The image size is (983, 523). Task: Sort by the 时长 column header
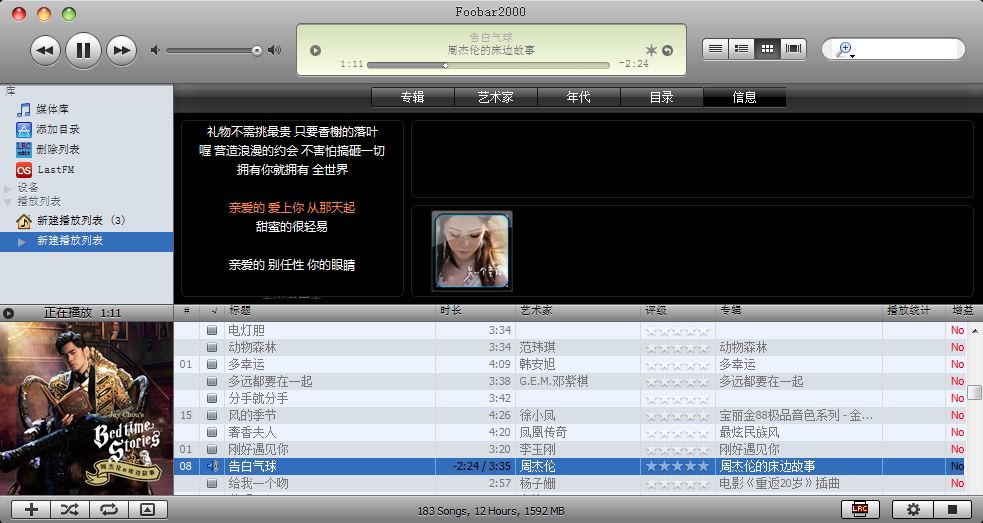tap(476, 311)
